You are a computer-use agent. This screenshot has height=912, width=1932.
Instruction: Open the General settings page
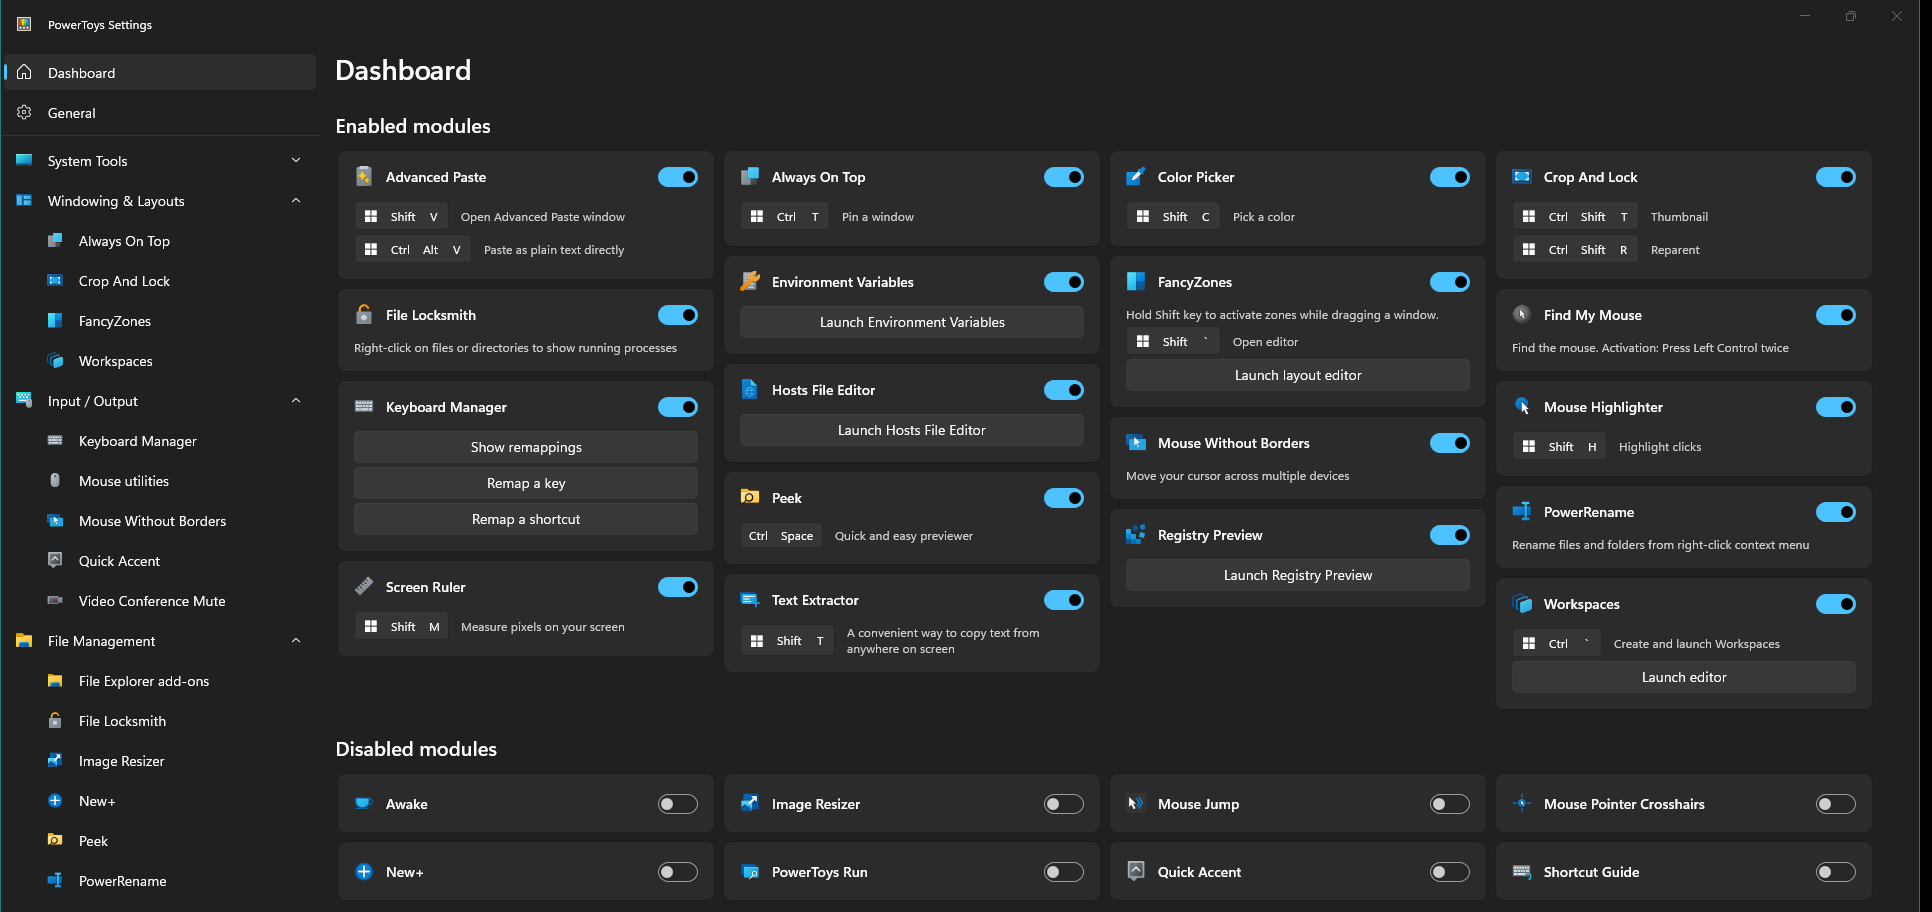pyautogui.click(x=72, y=113)
